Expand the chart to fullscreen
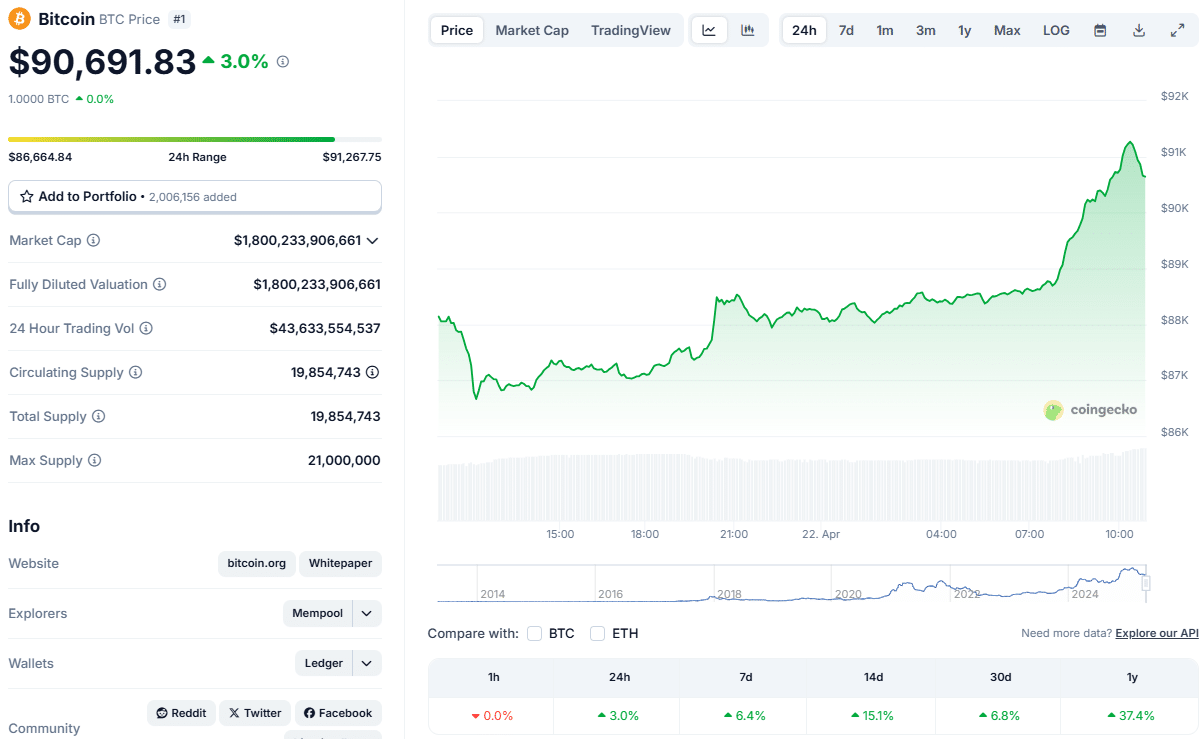Image resolution: width=1202 pixels, height=739 pixels. 1177,30
